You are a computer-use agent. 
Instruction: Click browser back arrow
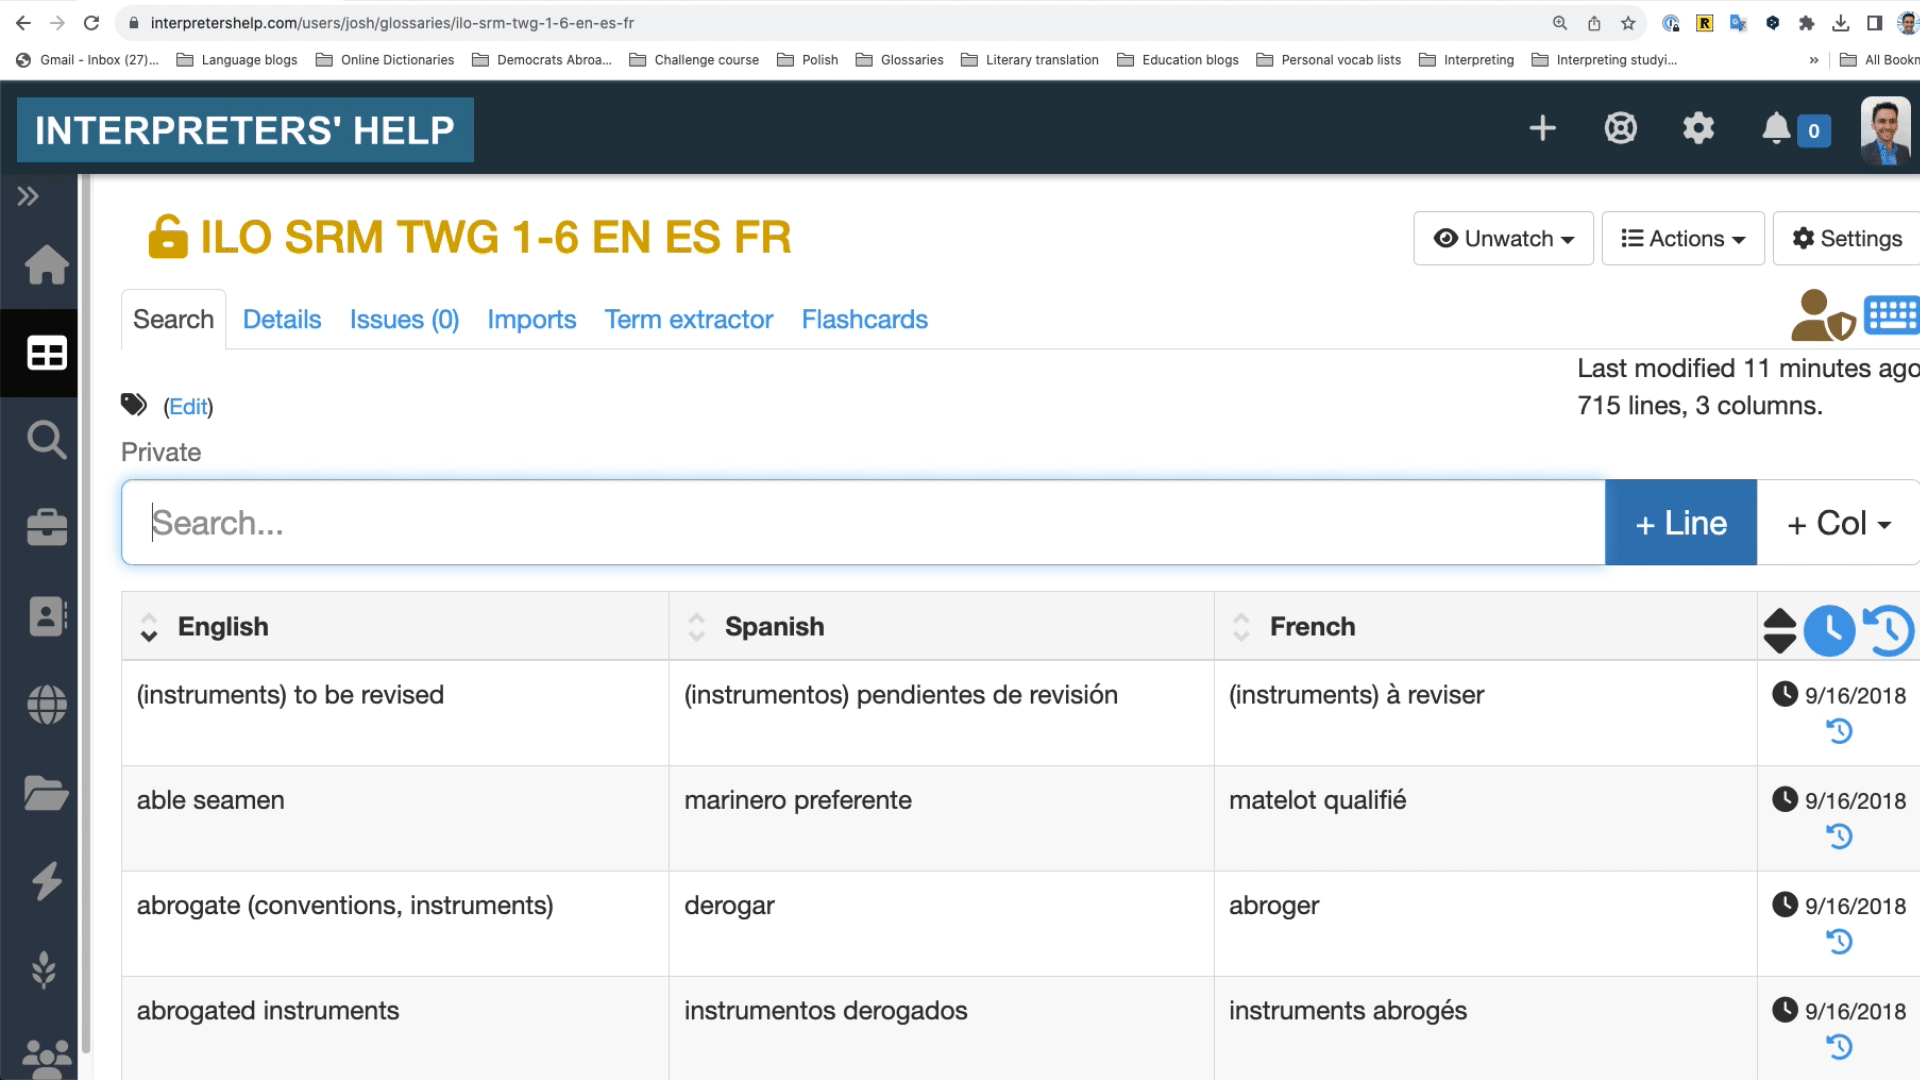23,23
